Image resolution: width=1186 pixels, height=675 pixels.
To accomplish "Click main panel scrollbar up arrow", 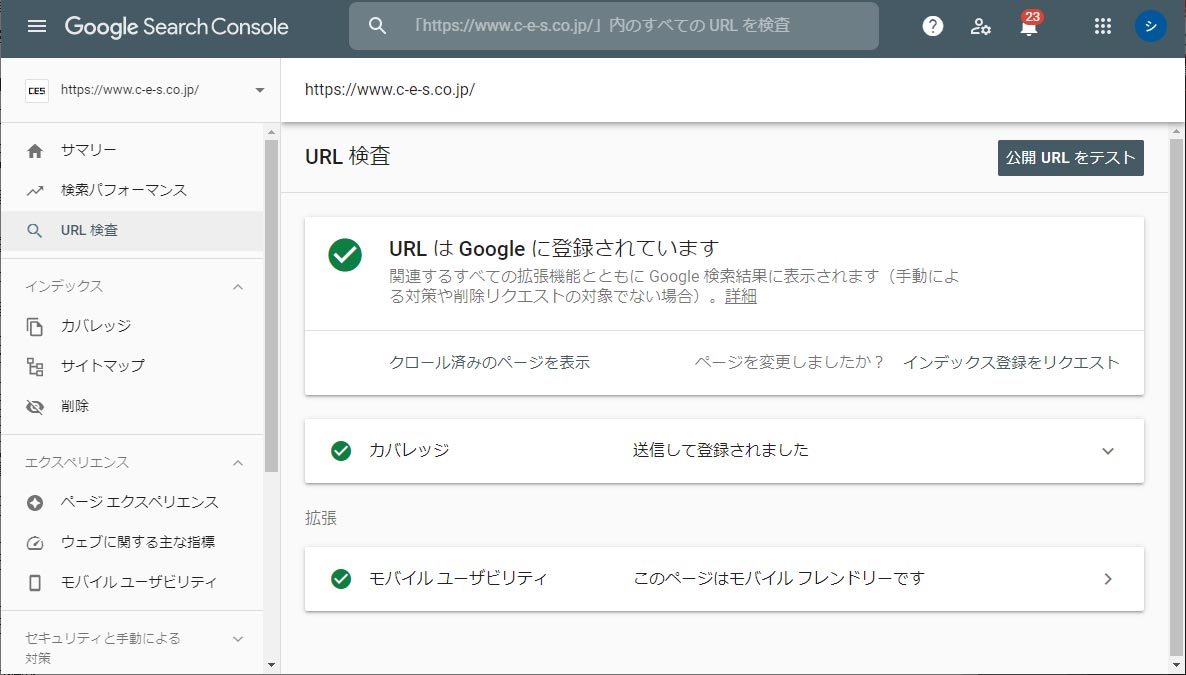I will point(1176,132).
